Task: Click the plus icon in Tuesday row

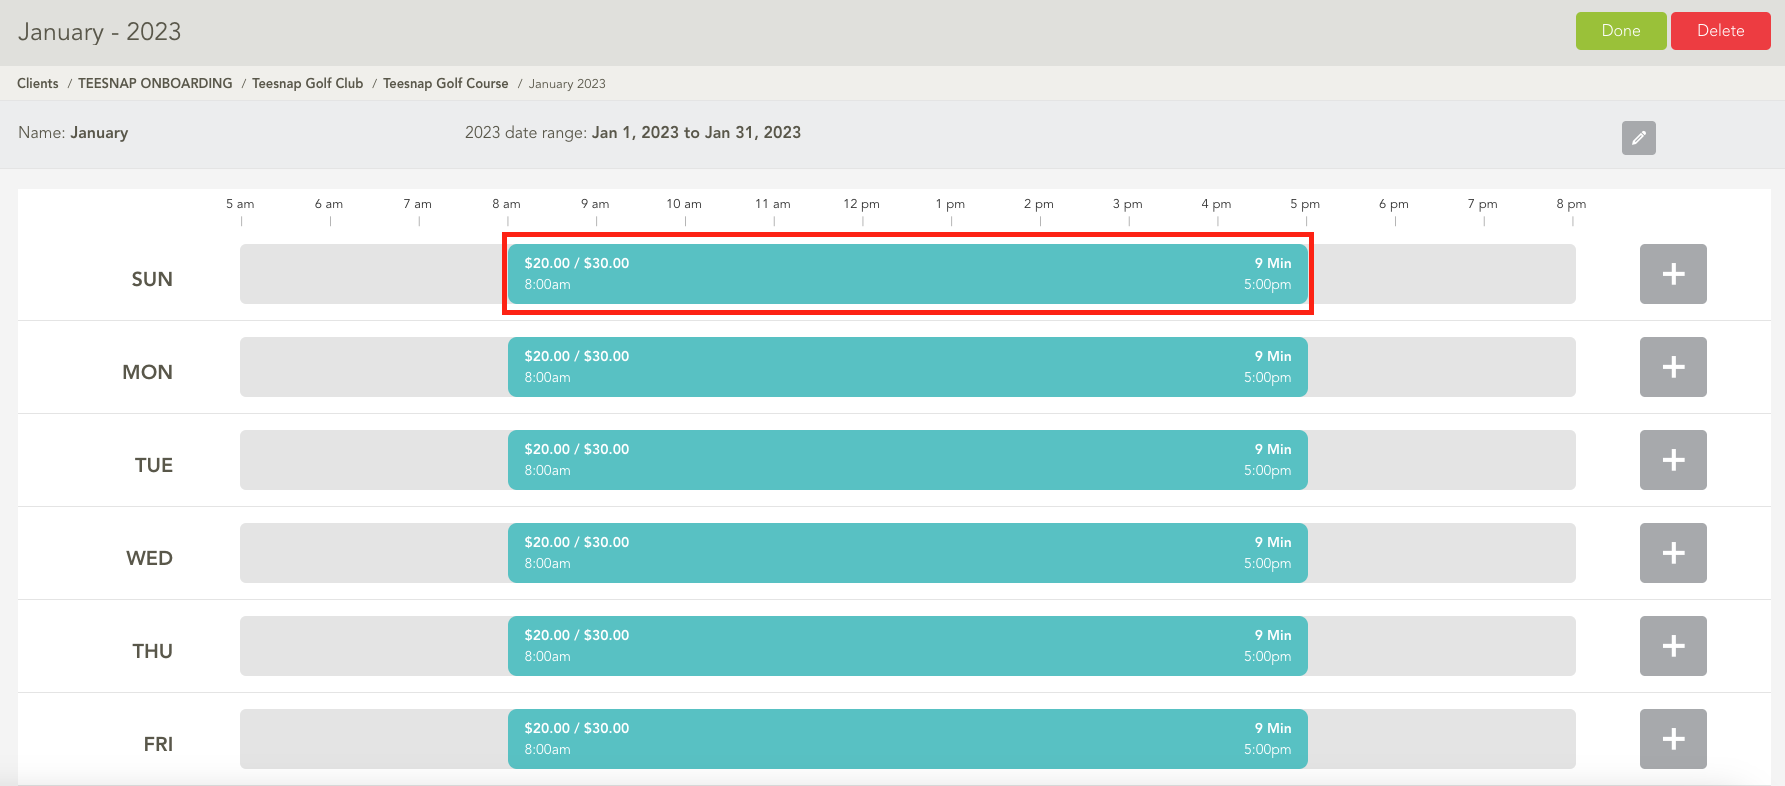Action: [1672, 460]
